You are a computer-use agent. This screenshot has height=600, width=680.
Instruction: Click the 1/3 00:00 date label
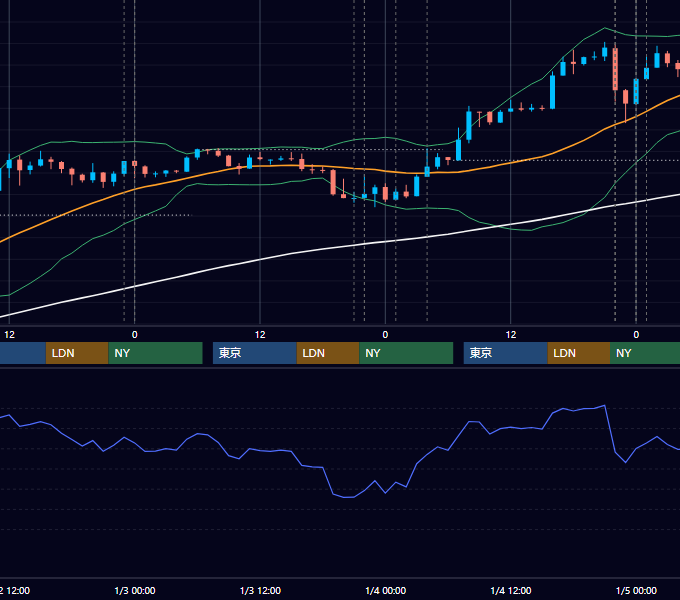(x=135, y=590)
